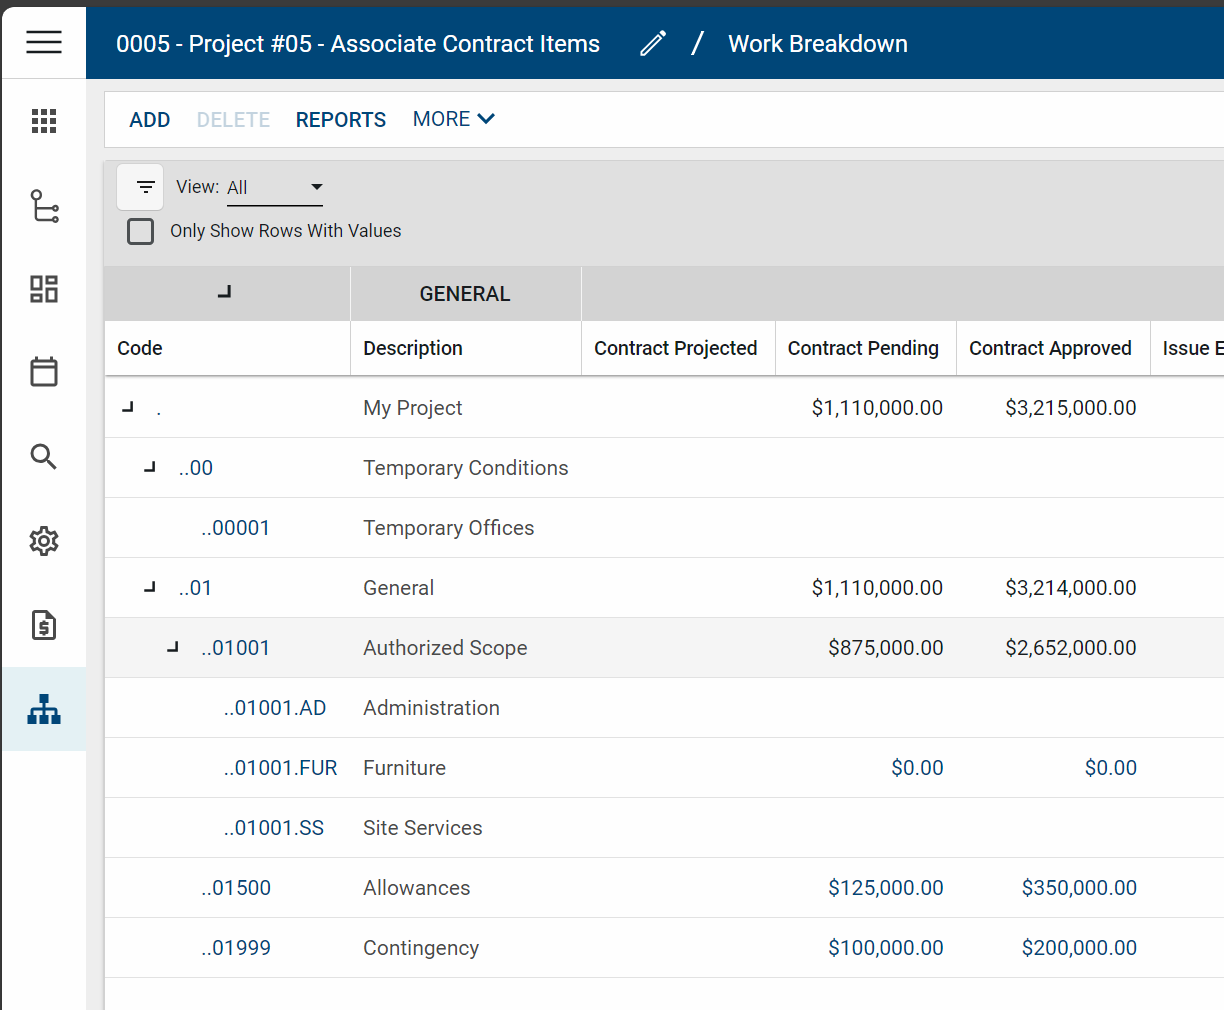Click the REPORTS button
Screen dimensions: 1224x1010
(x=341, y=120)
